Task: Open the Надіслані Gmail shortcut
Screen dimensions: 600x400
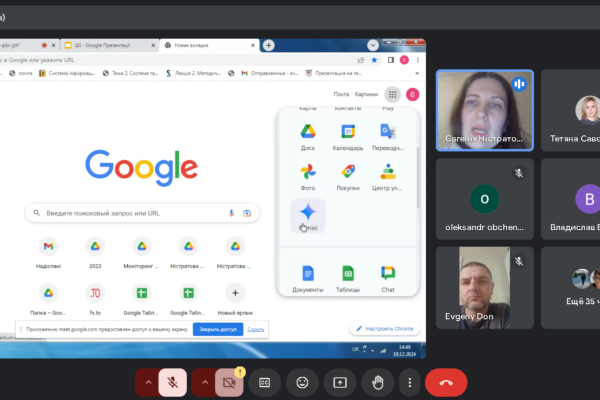Action: click(x=48, y=252)
